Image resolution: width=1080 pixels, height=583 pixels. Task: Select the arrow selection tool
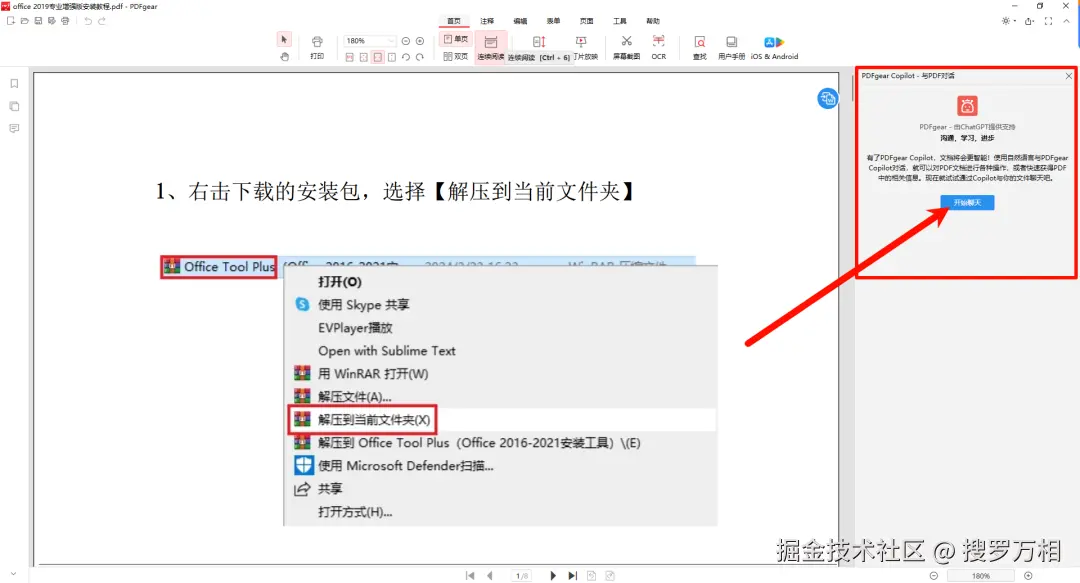tap(283, 40)
